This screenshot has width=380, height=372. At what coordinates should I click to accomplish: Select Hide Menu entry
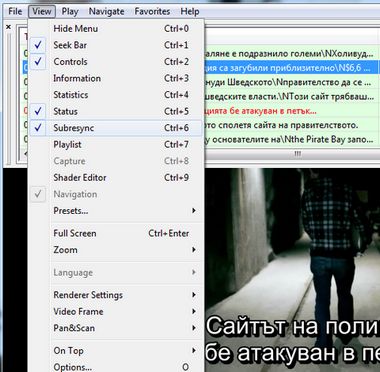pyautogui.click(x=116, y=29)
